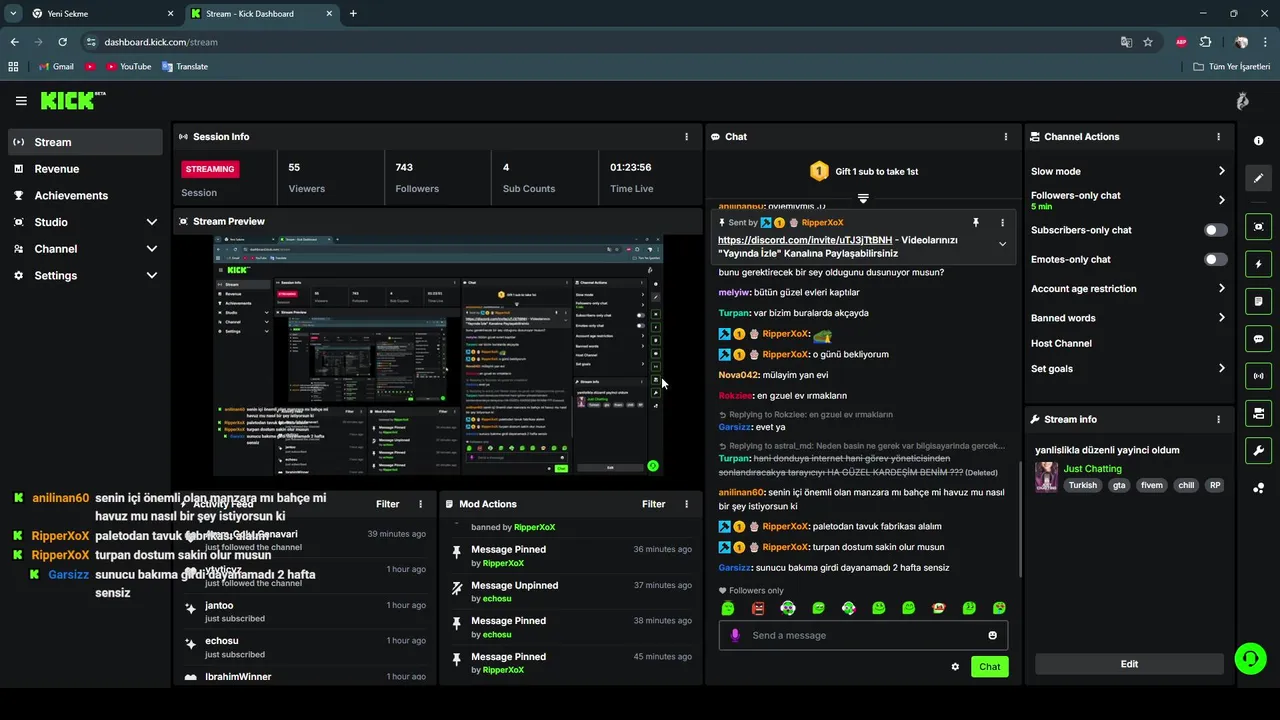Open Account age restriction options
Viewport: 1280px width, 720px height.
(1128, 289)
